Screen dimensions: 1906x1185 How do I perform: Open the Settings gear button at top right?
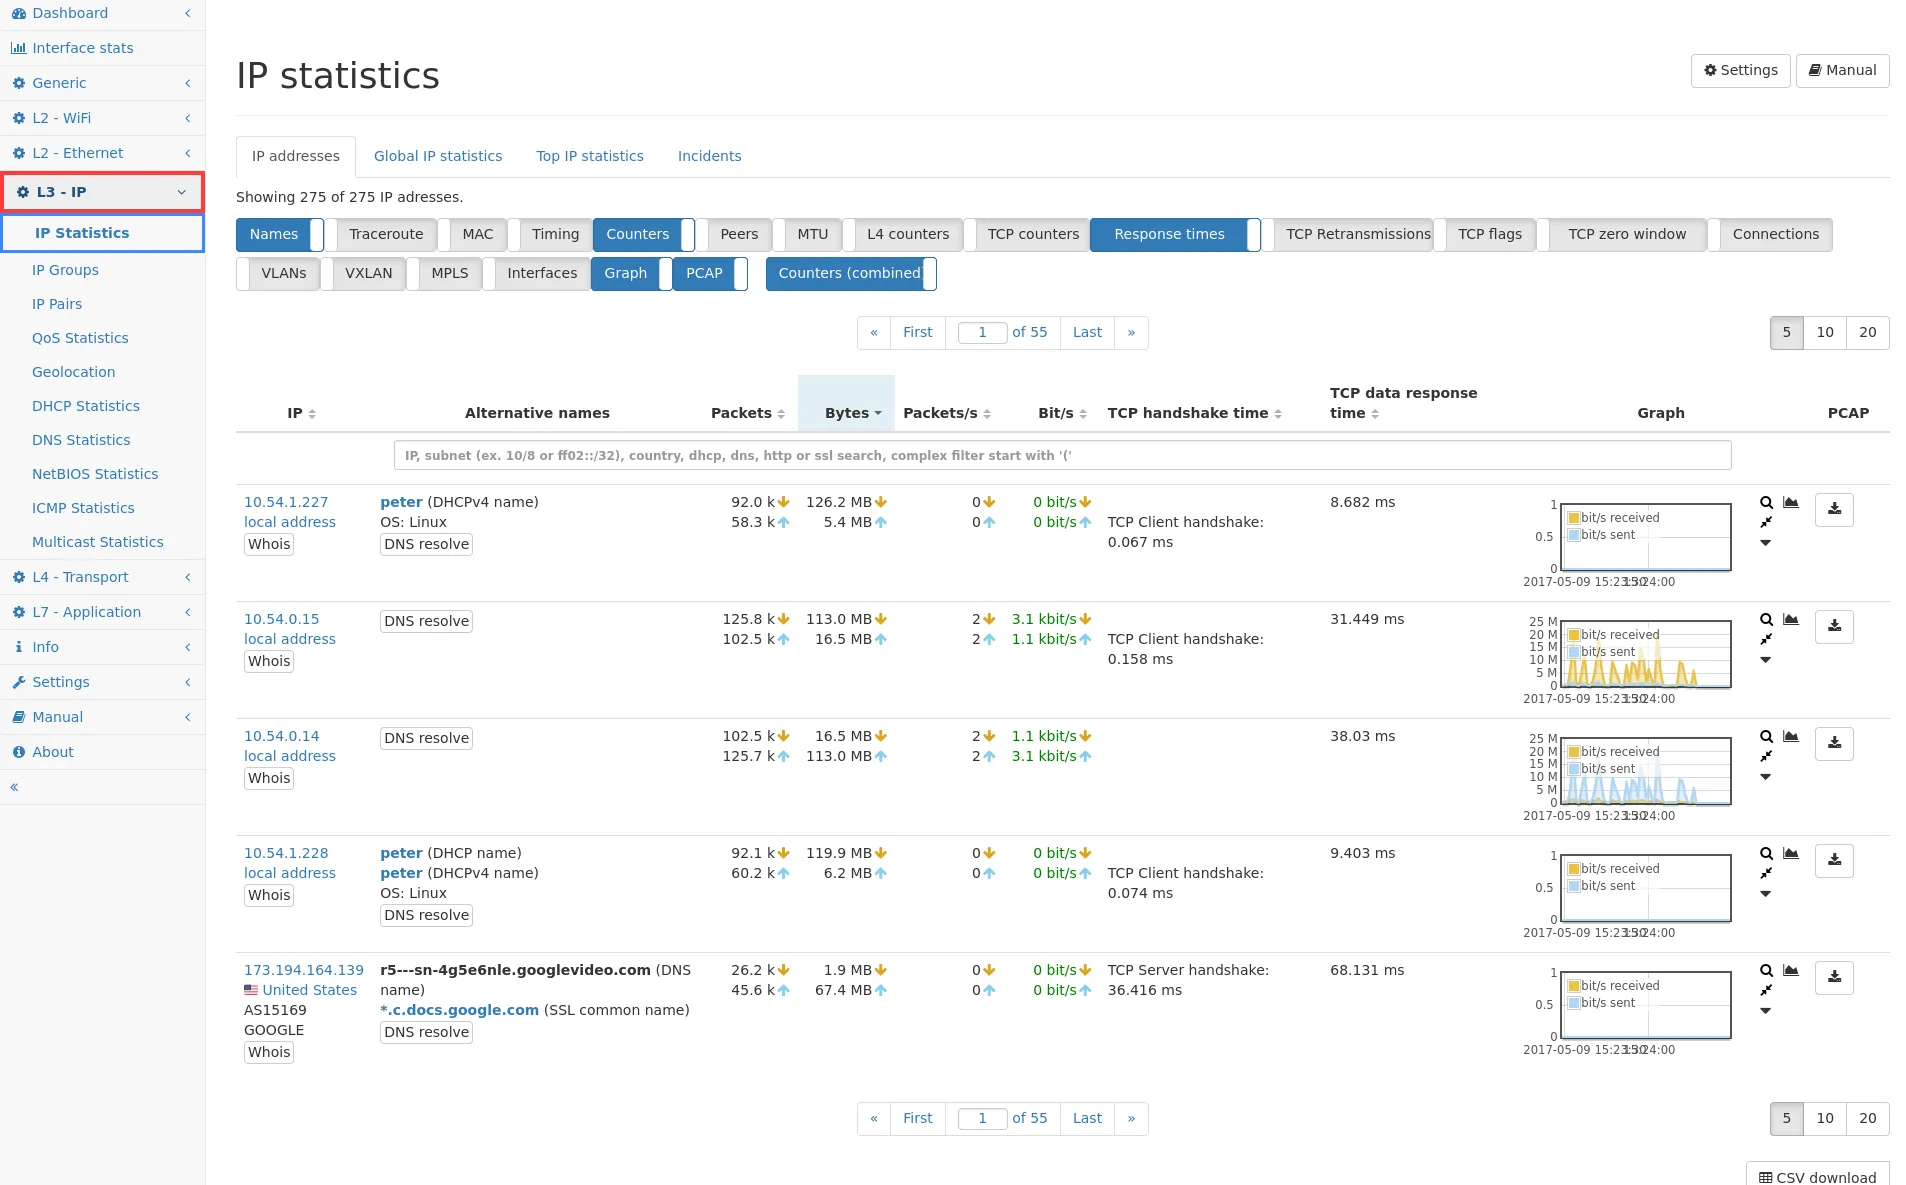point(1740,70)
